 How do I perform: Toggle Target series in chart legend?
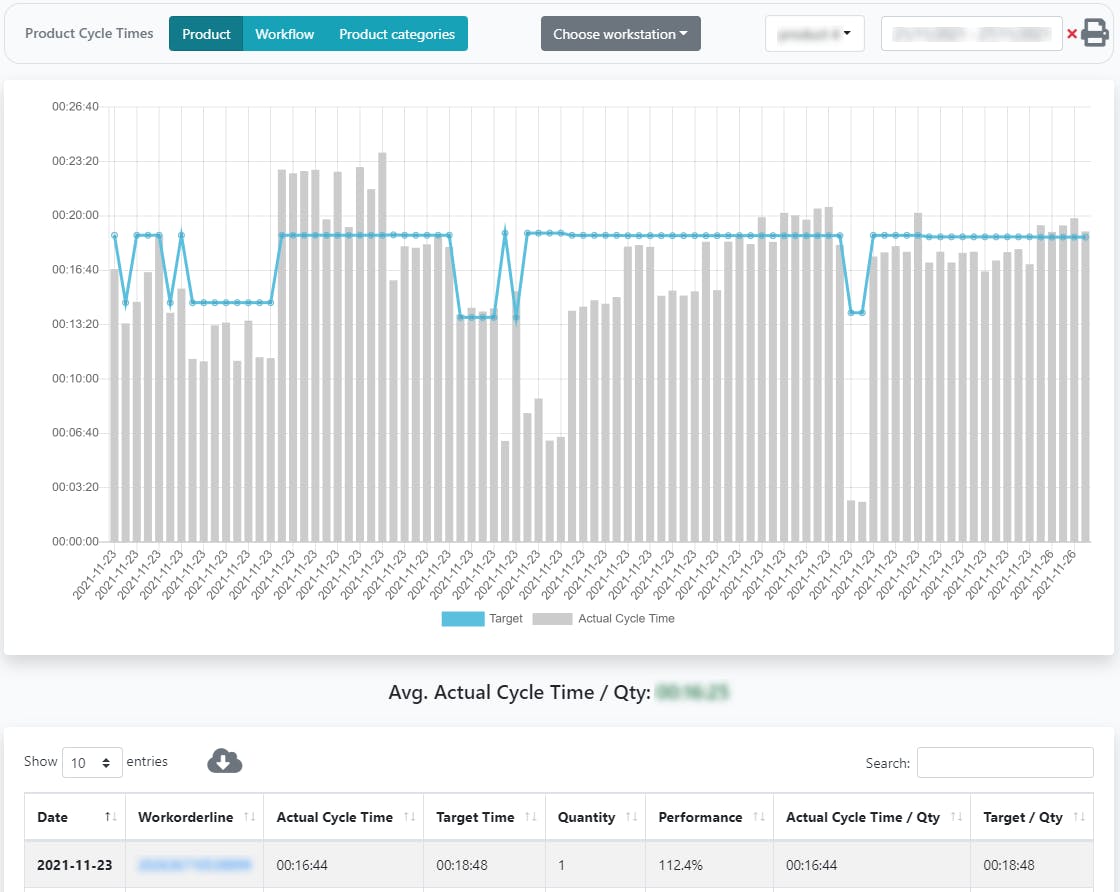(482, 618)
